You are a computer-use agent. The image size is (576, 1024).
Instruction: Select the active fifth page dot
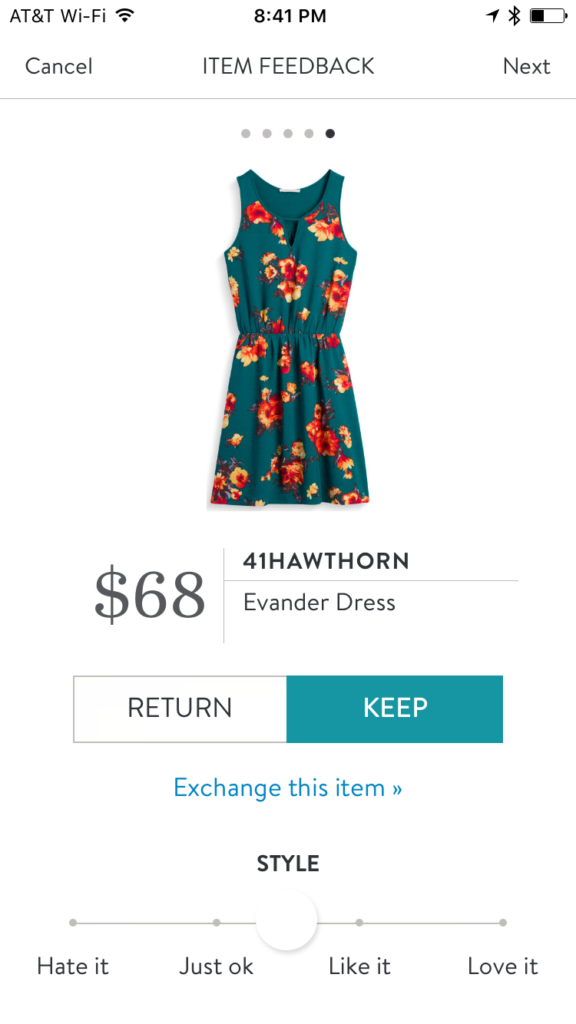point(330,133)
